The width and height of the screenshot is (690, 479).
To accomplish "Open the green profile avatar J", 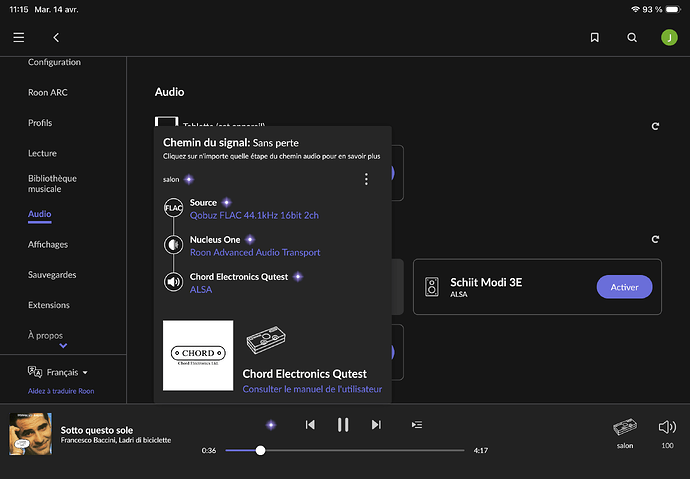I will tap(669, 37).
